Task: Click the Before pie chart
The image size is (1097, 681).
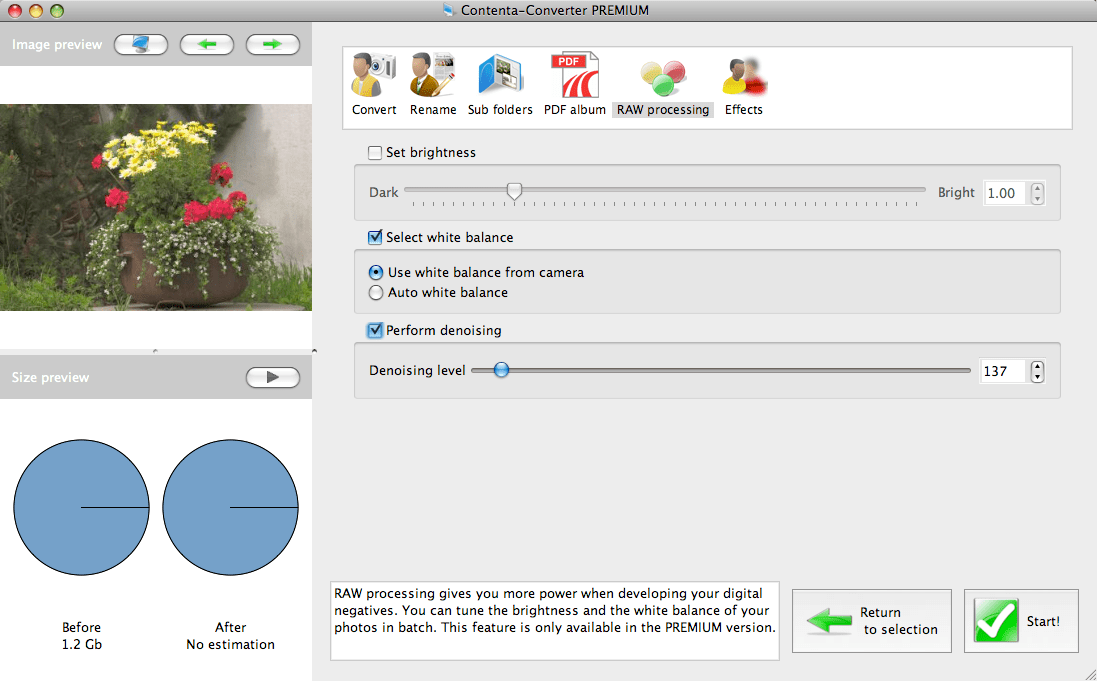Action: click(x=81, y=507)
